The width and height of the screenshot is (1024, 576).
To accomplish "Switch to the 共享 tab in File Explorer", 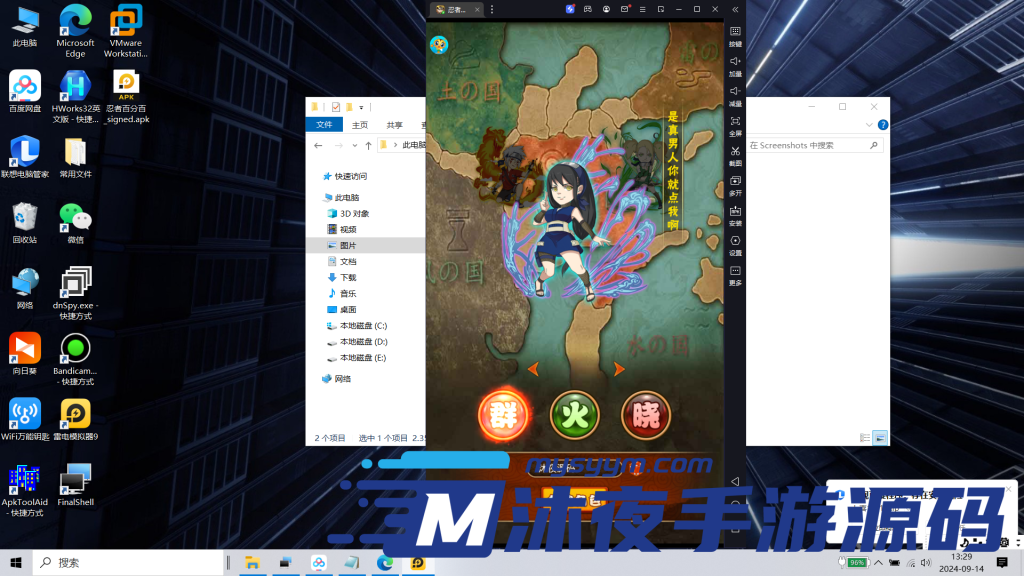I will tap(394, 124).
